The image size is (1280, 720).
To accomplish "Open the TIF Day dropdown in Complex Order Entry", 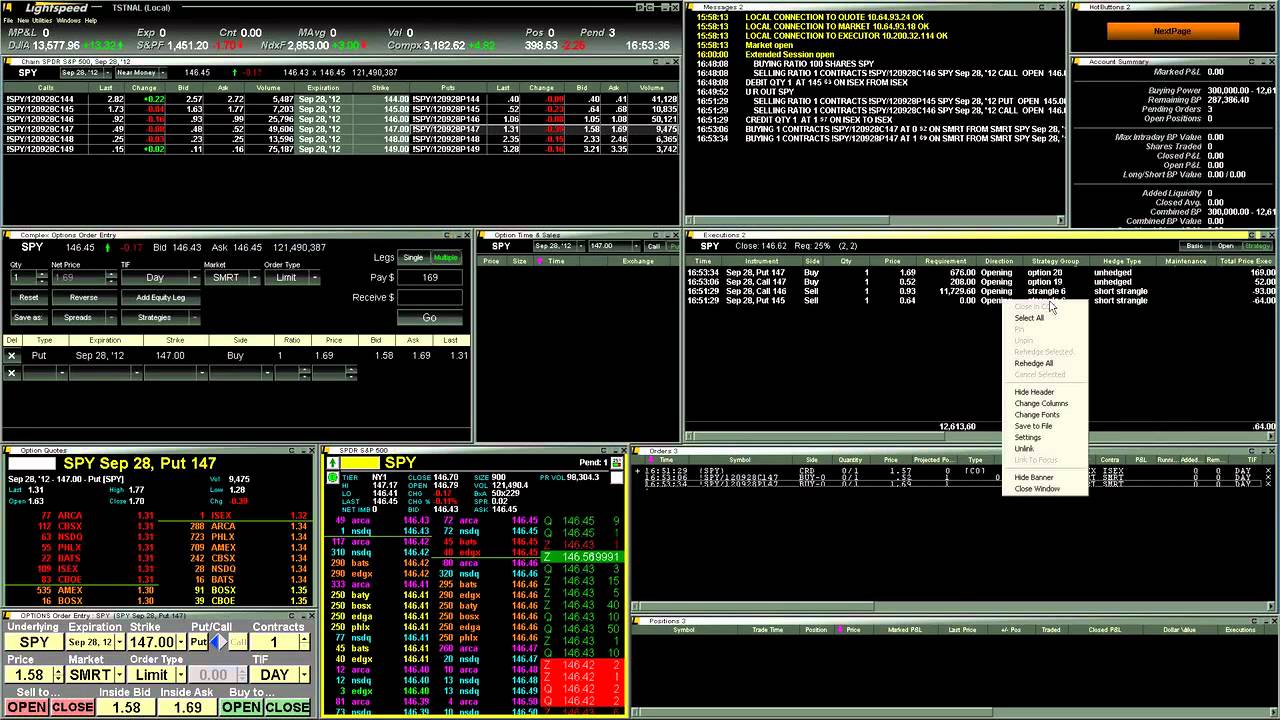I will point(193,277).
